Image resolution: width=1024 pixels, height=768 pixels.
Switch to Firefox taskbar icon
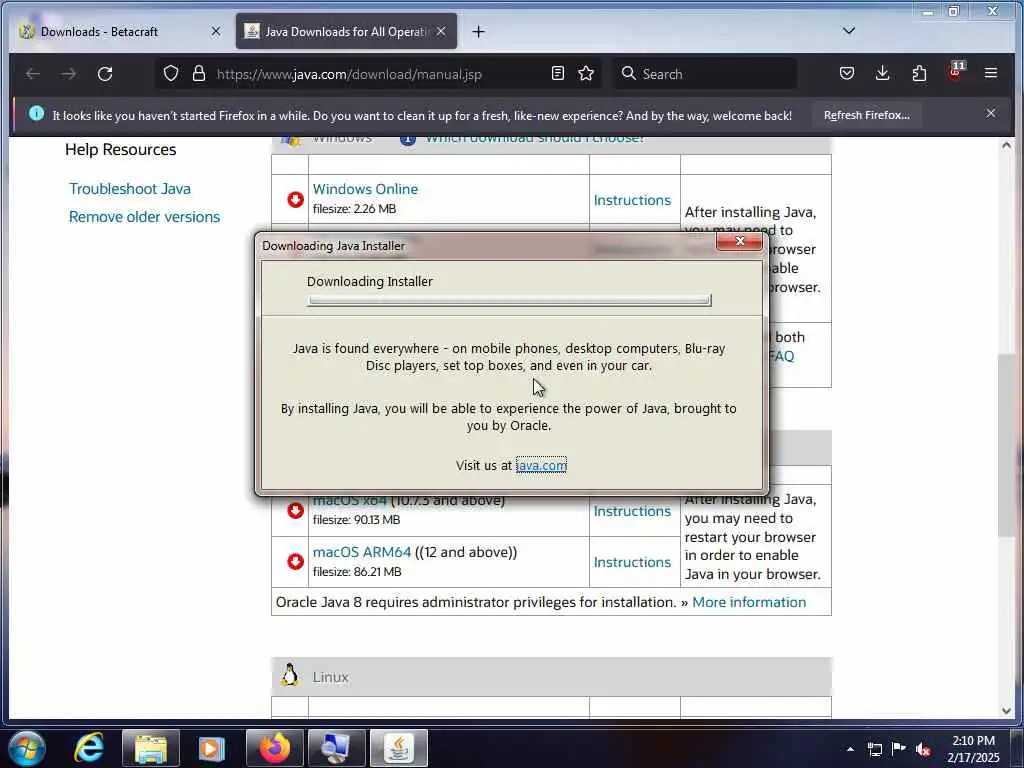click(274, 748)
